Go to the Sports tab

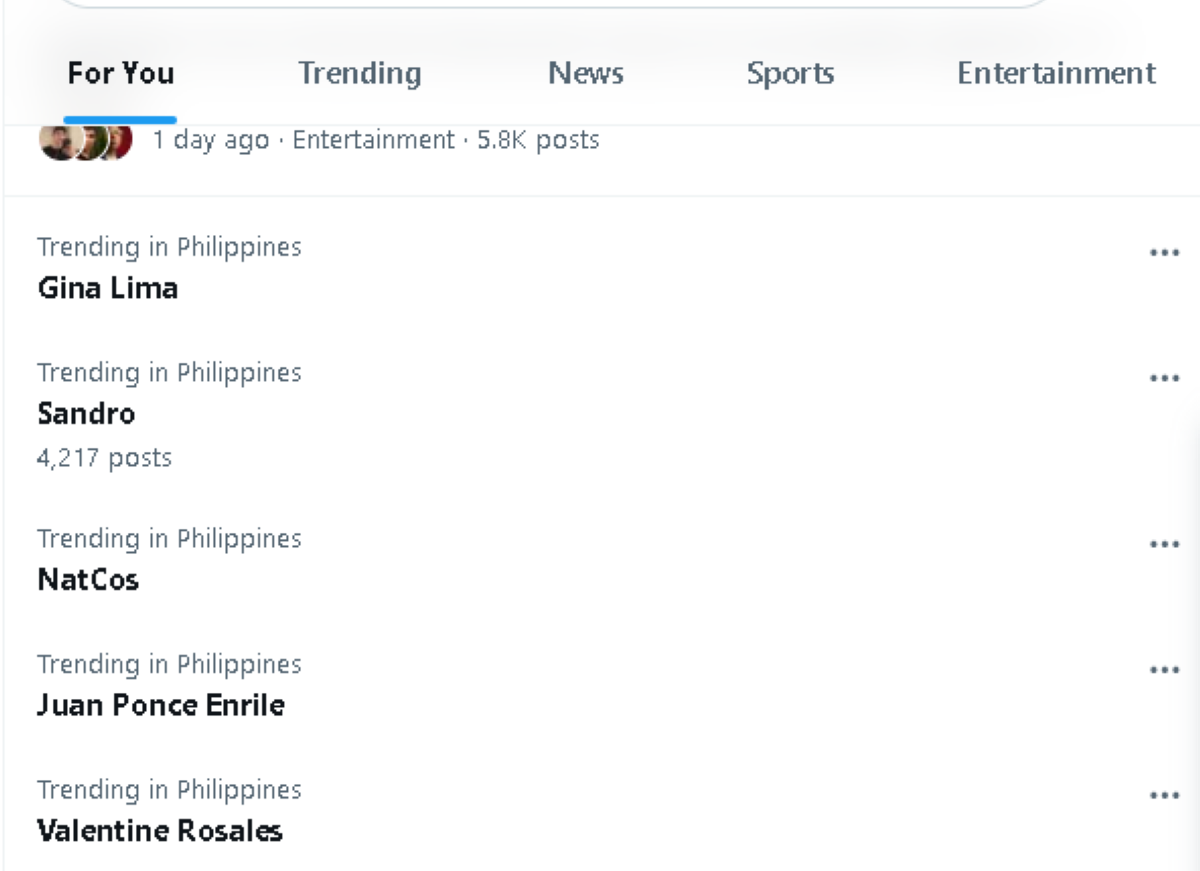(x=790, y=74)
